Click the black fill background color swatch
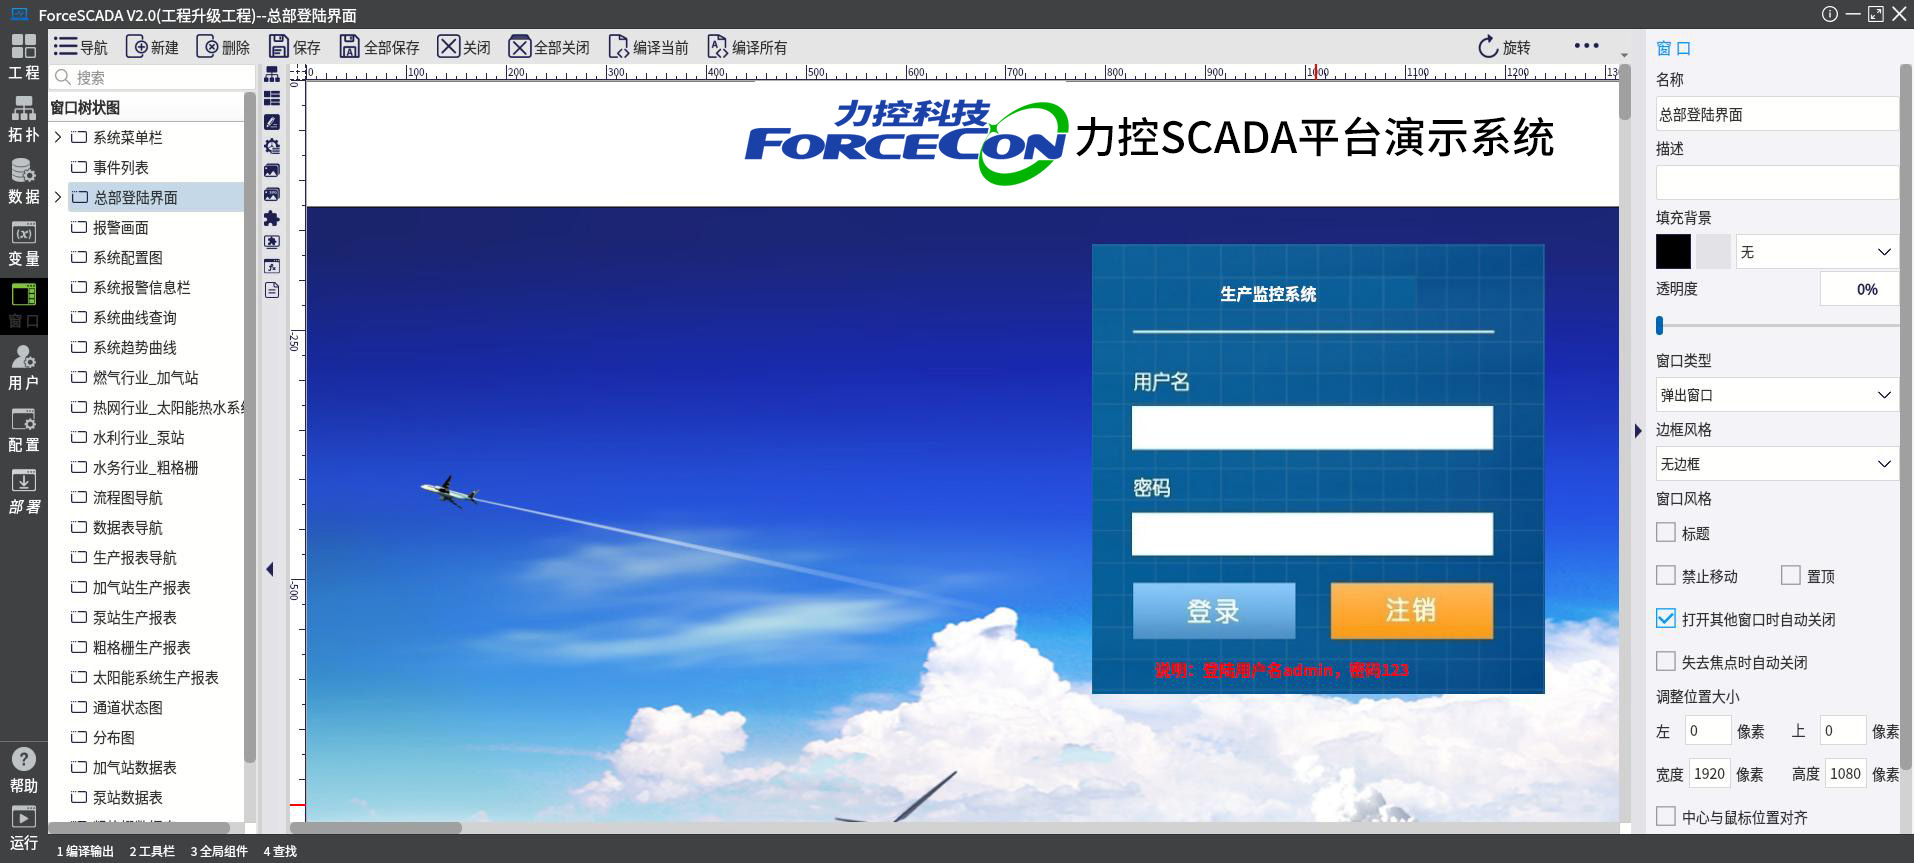The width and height of the screenshot is (1914, 863). point(1673,252)
